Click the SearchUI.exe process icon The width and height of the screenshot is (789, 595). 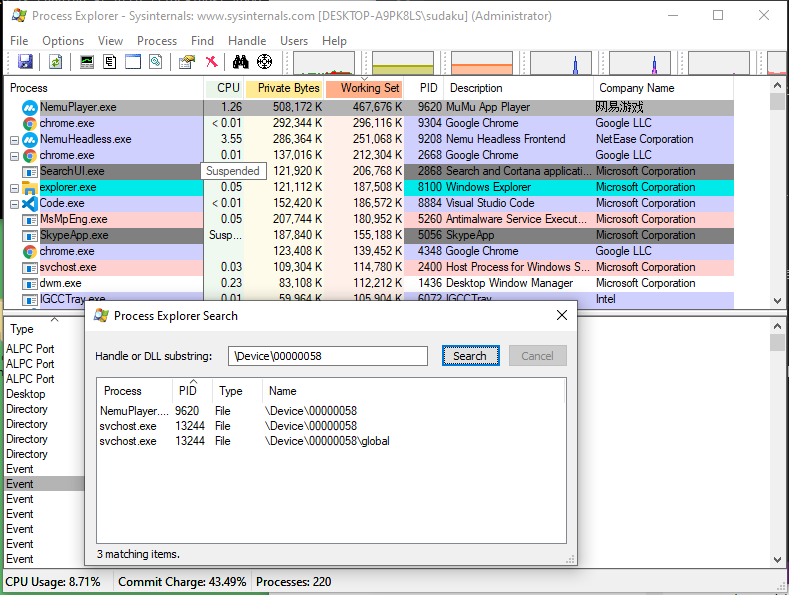(x=30, y=172)
